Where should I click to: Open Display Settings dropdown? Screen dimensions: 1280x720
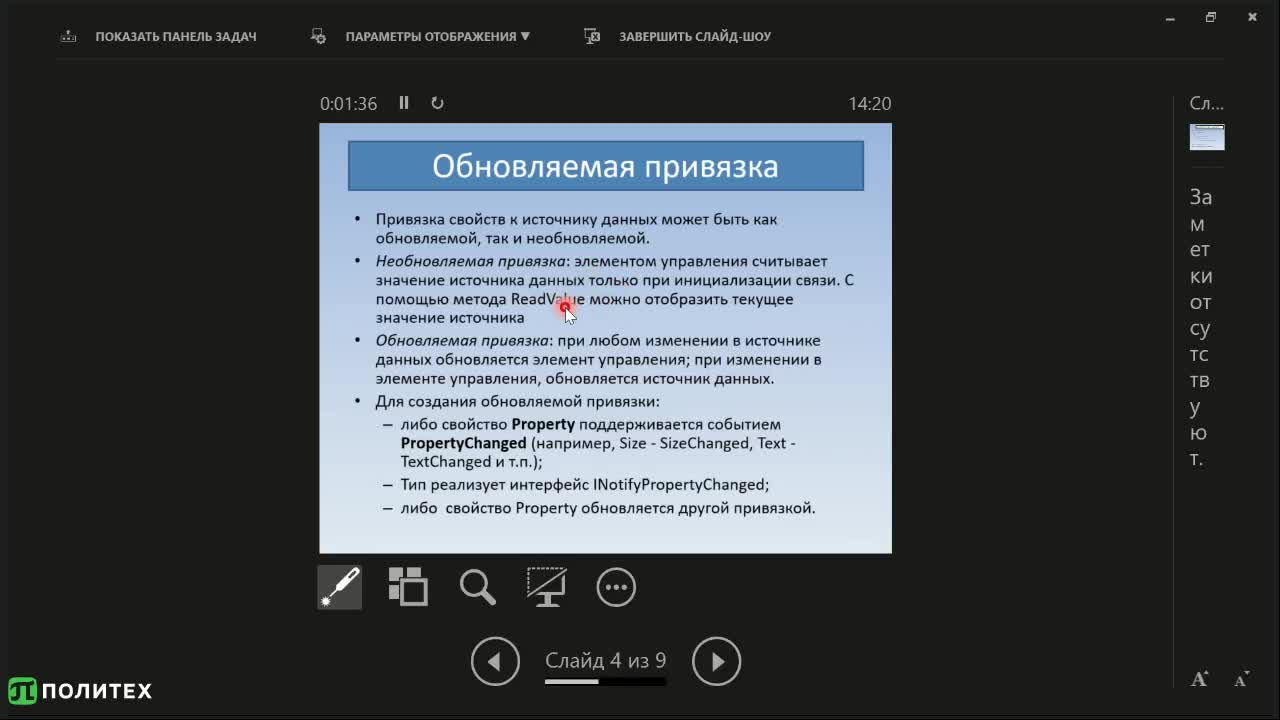click(420, 36)
